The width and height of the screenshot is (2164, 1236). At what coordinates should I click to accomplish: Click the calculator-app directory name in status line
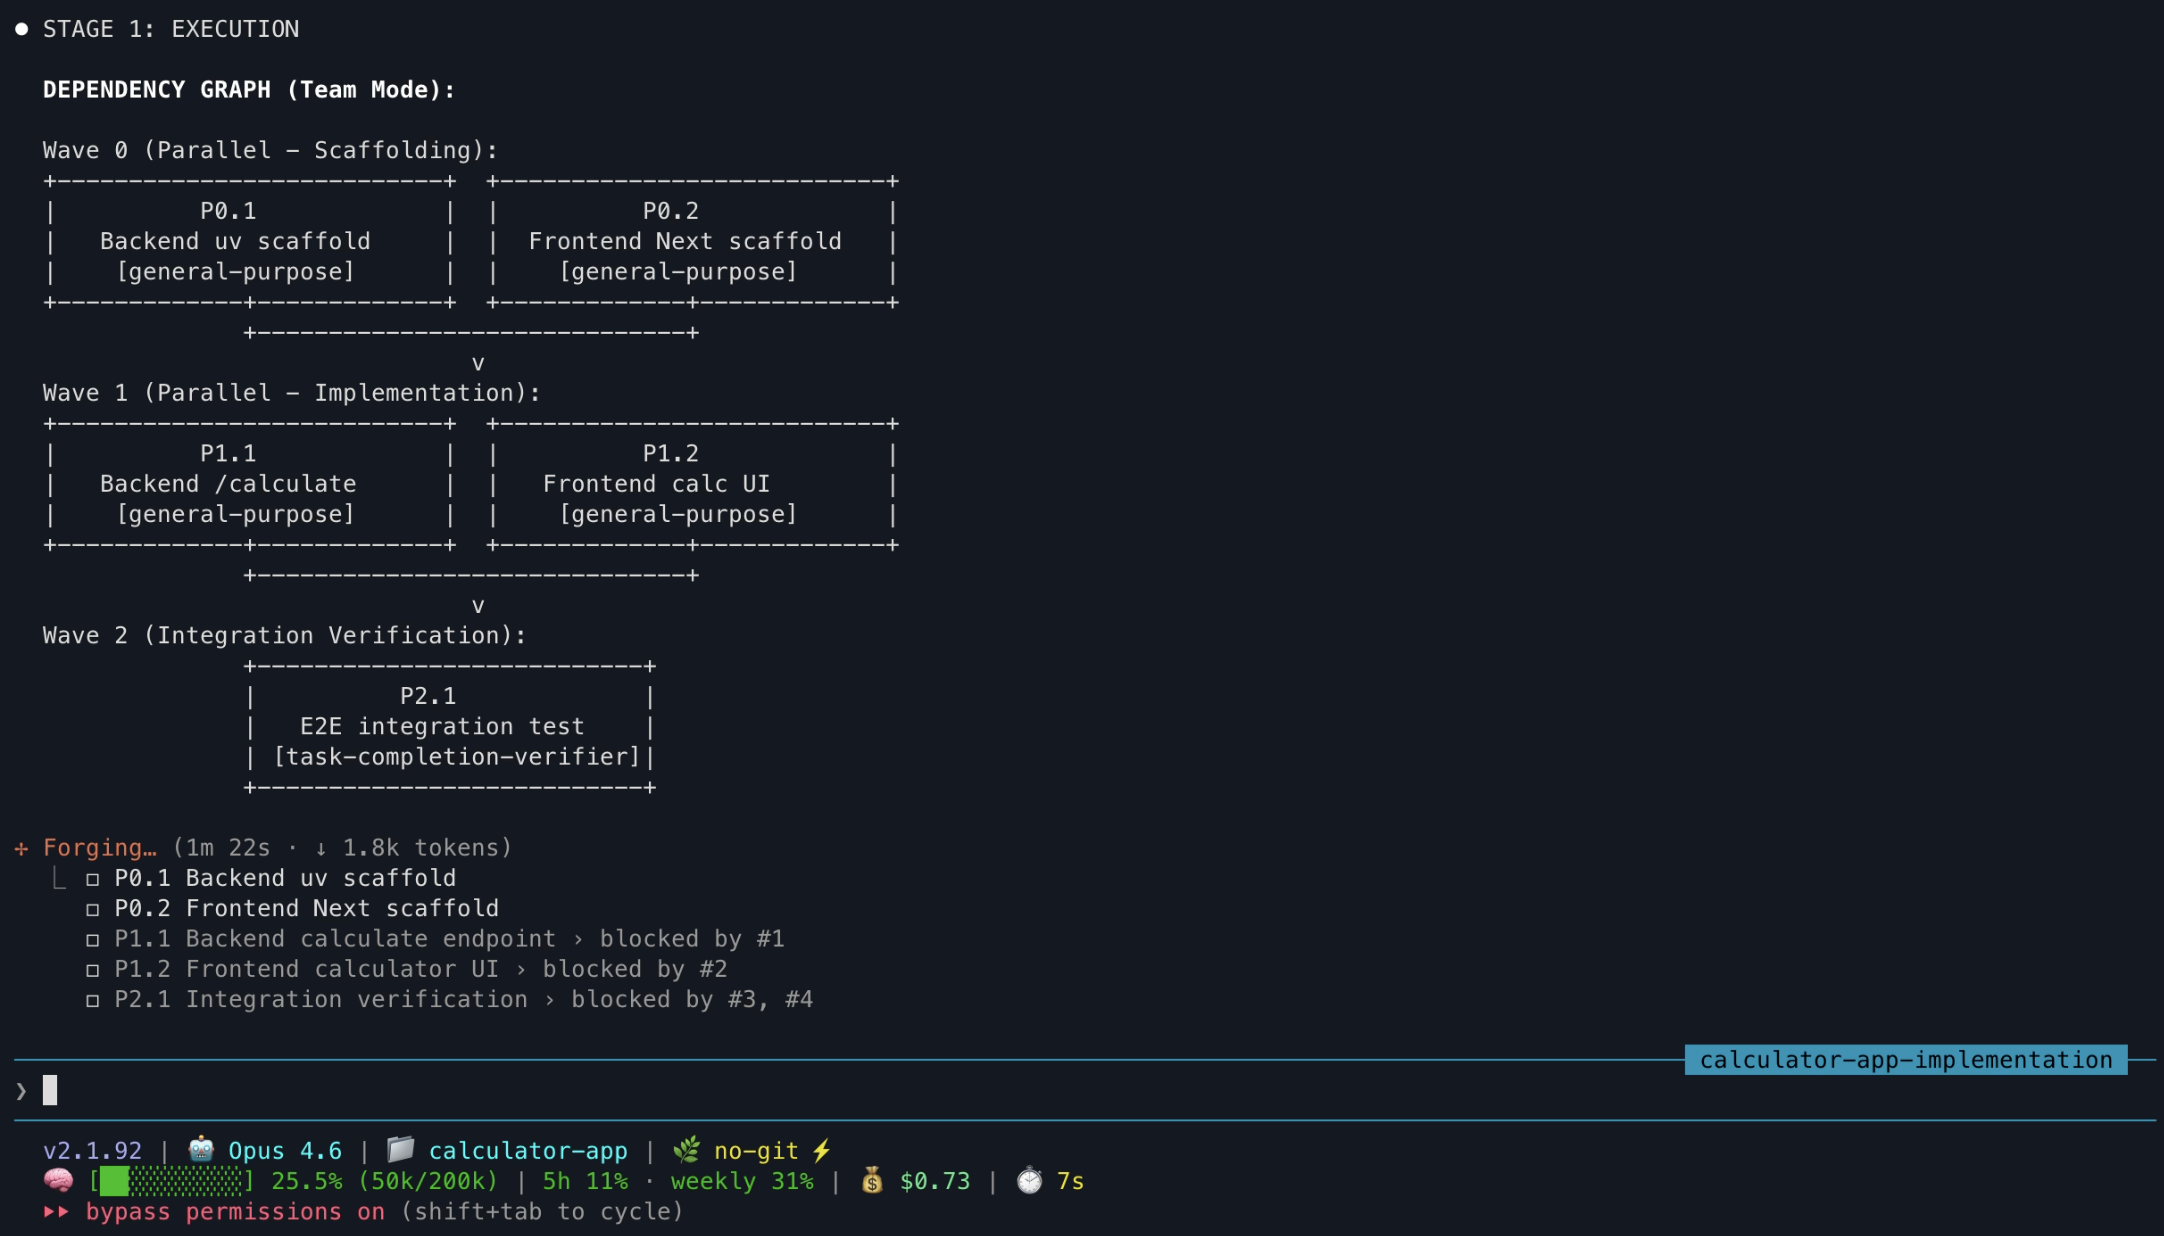[528, 1152]
